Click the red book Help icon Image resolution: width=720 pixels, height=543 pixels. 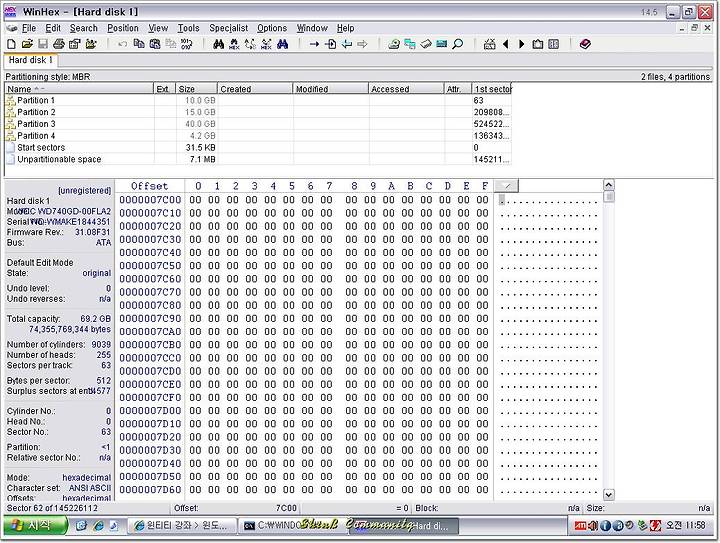click(585, 44)
